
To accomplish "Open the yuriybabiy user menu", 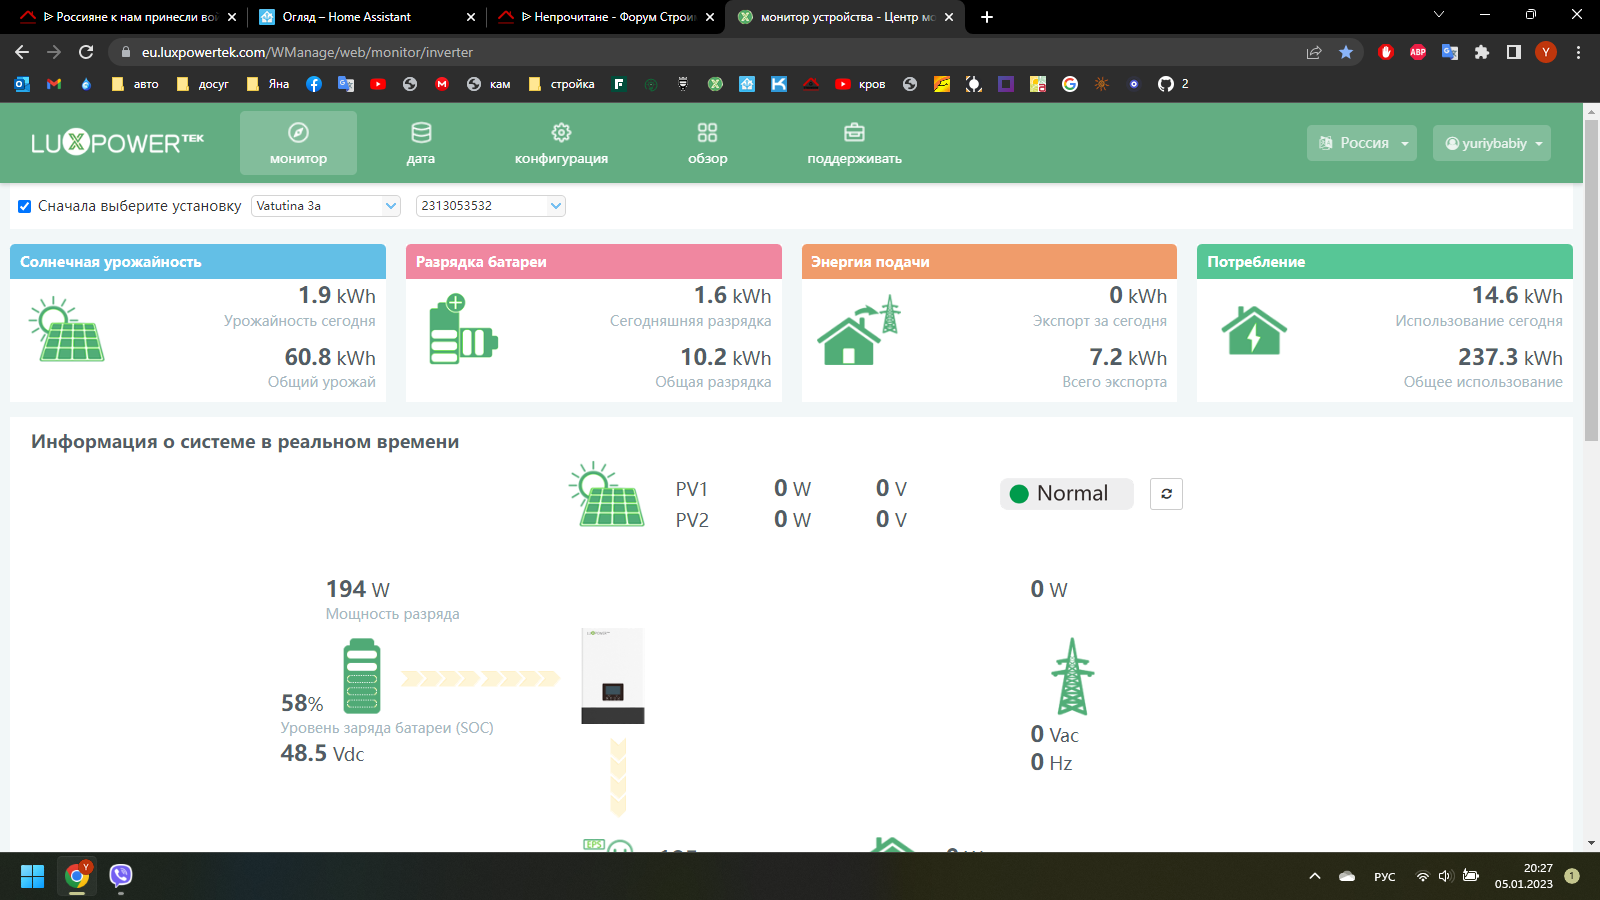I will (1492, 143).
